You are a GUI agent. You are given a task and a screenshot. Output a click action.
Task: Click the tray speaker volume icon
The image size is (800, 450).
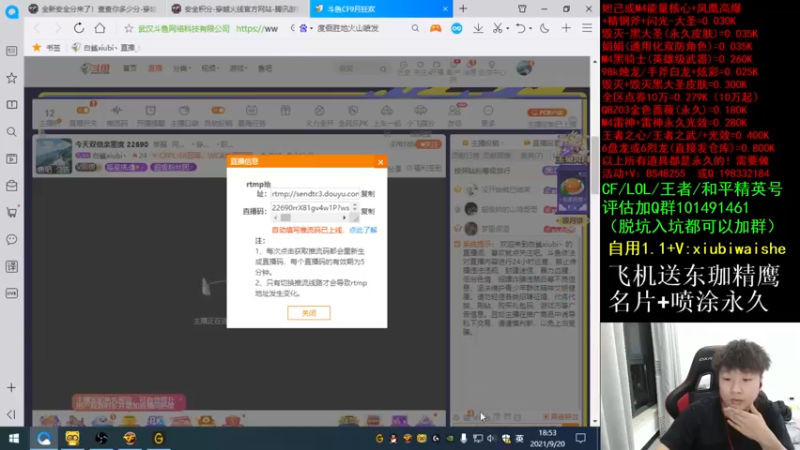point(491,438)
